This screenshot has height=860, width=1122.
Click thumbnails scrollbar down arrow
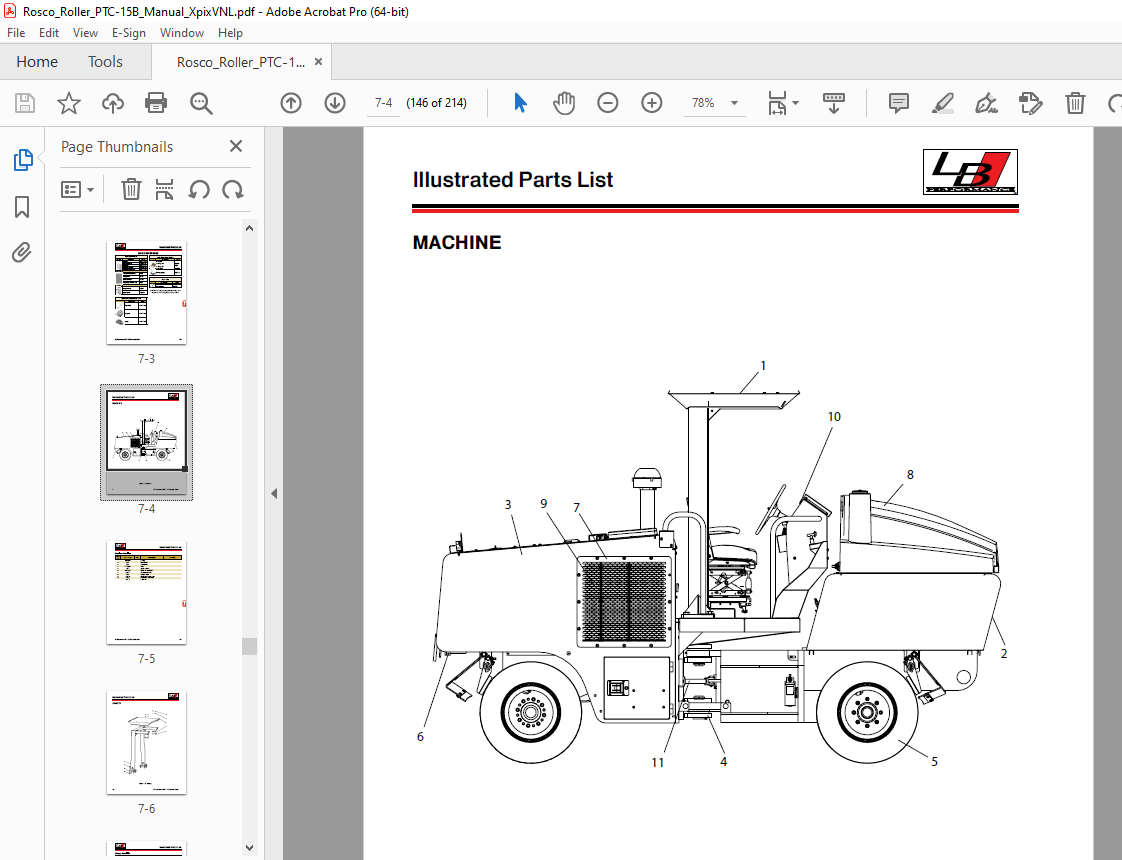(x=249, y=848)
